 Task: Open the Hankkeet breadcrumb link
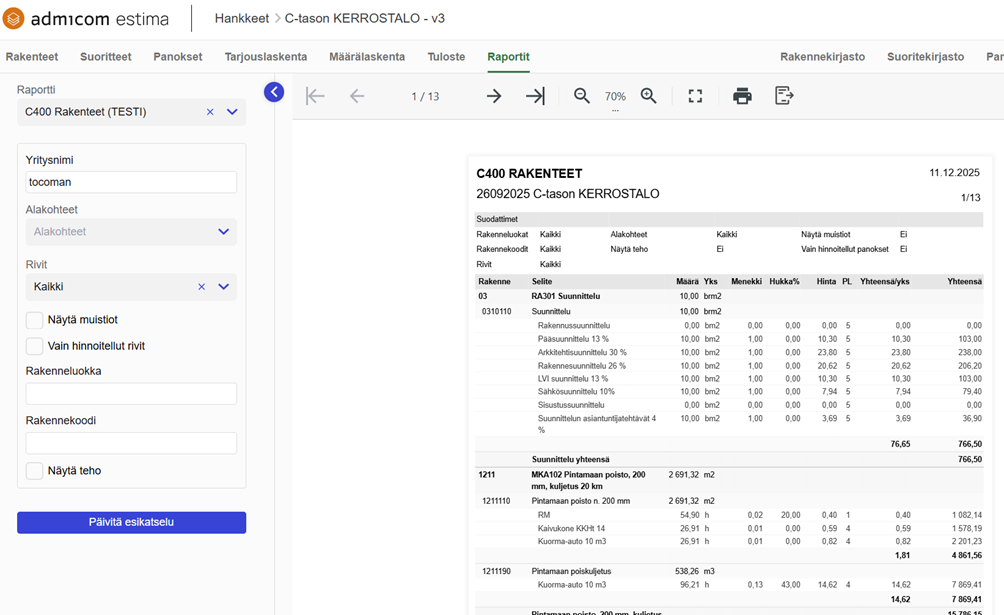241,19
